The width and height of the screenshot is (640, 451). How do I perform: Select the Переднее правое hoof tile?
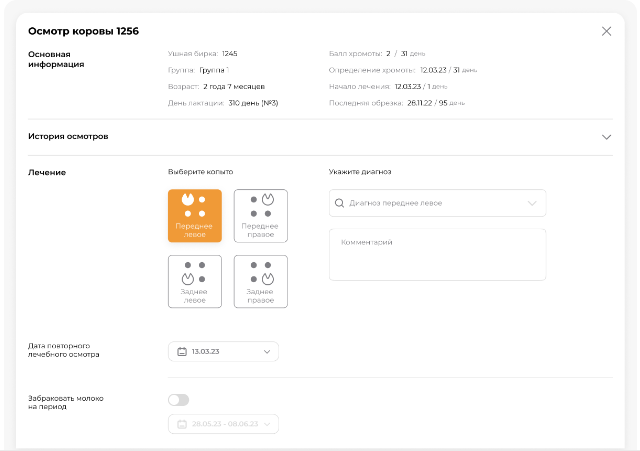point(260,216)
